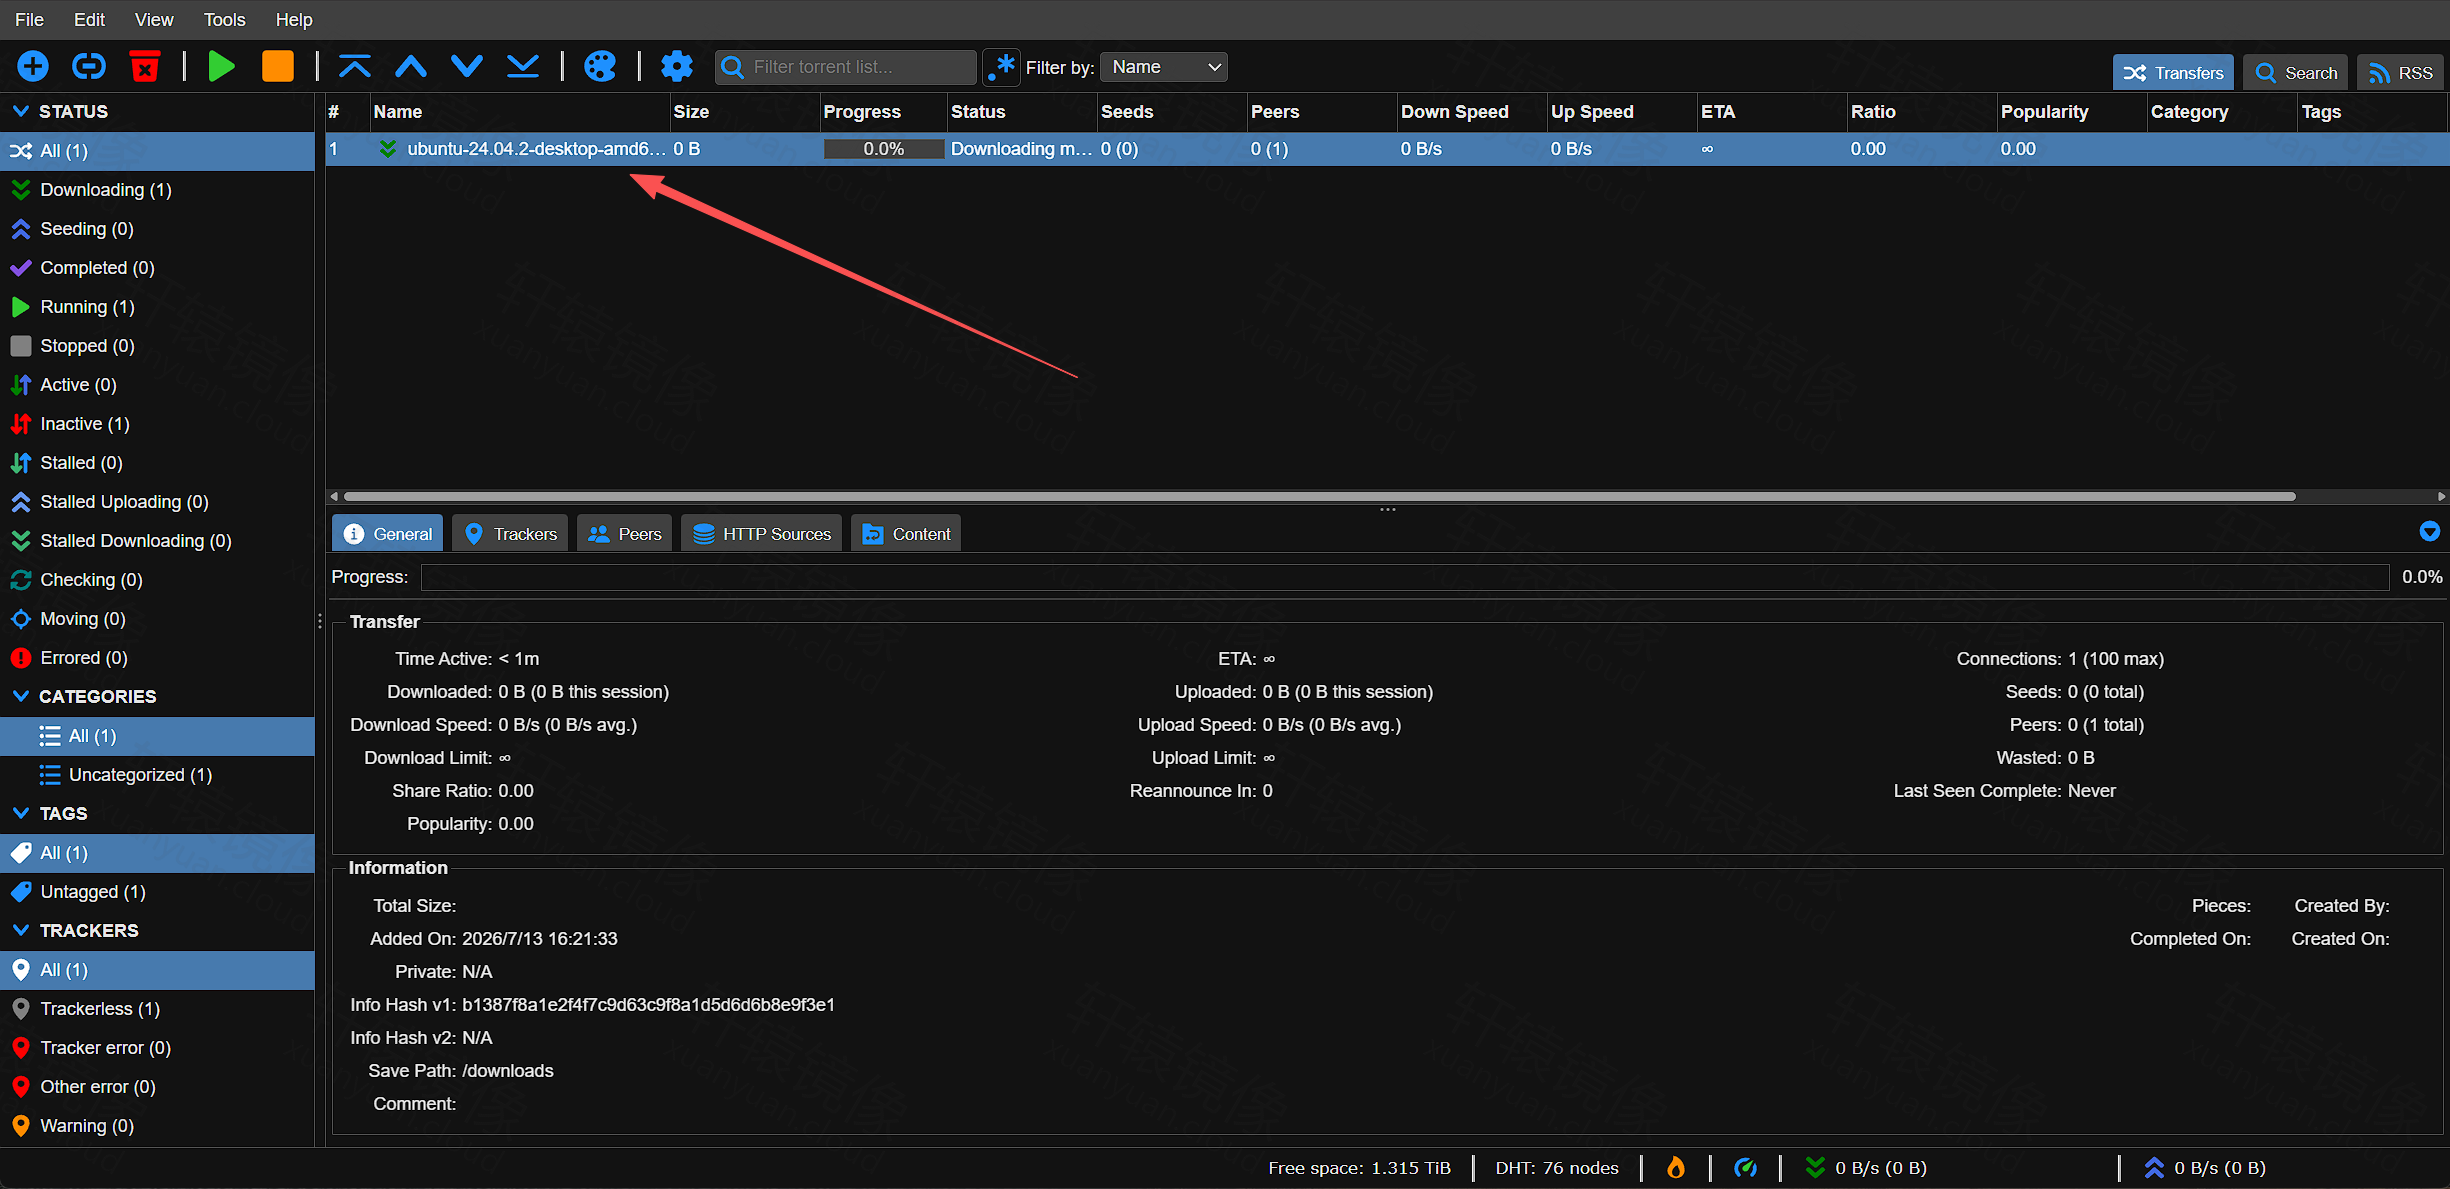Open the Tools menu
The image size is (2450, 1189).
(x=224, y=20)
